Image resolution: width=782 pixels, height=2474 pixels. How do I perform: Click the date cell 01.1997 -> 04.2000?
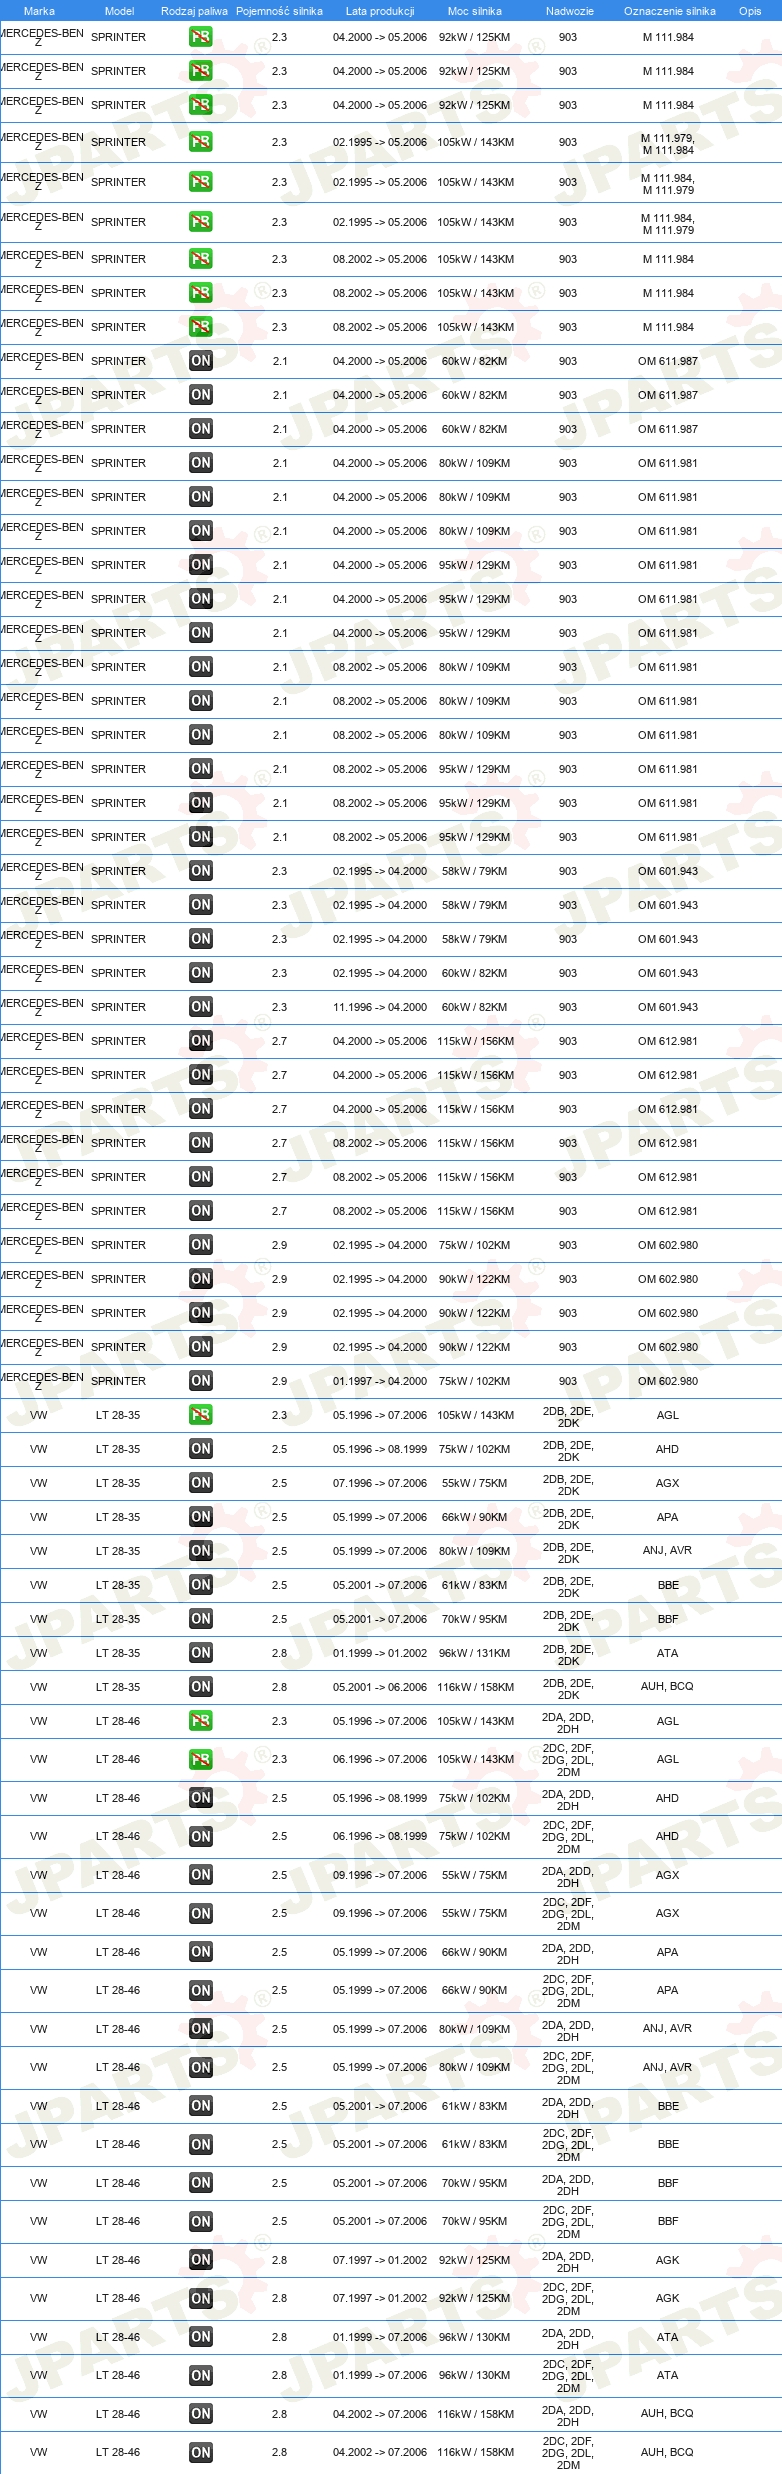pos(380,1381)
